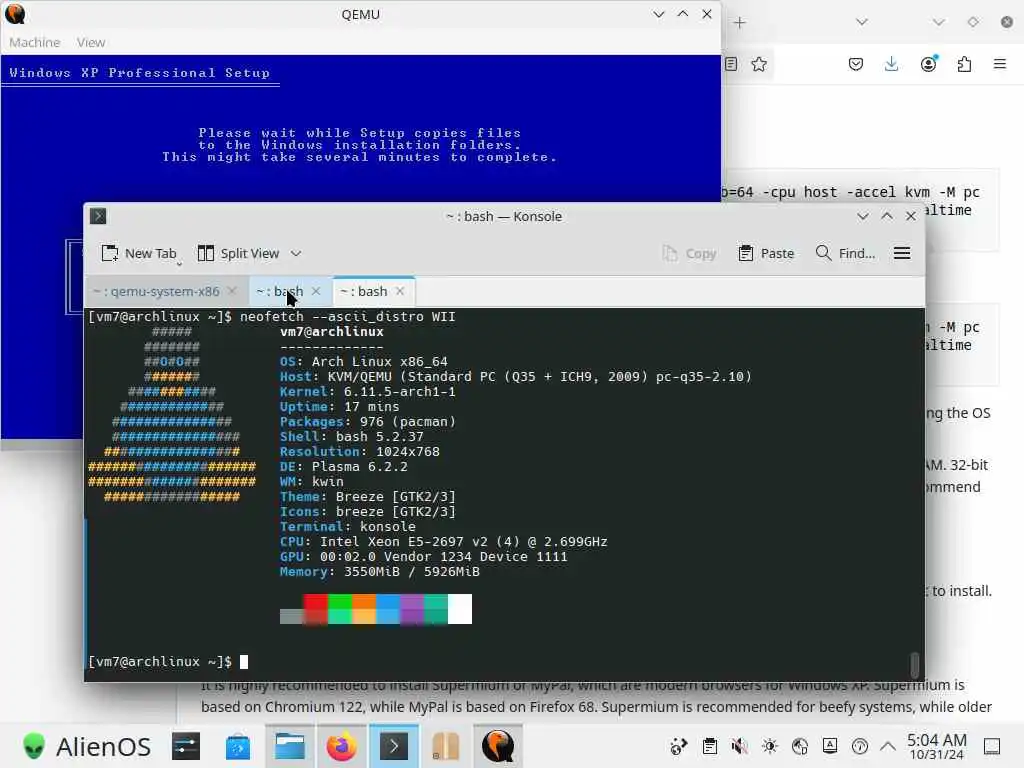Click the 'neofetch --ascii_distro WII' command text
The width and height of the screenshot is (1024, 768).
tap(347, 317)
